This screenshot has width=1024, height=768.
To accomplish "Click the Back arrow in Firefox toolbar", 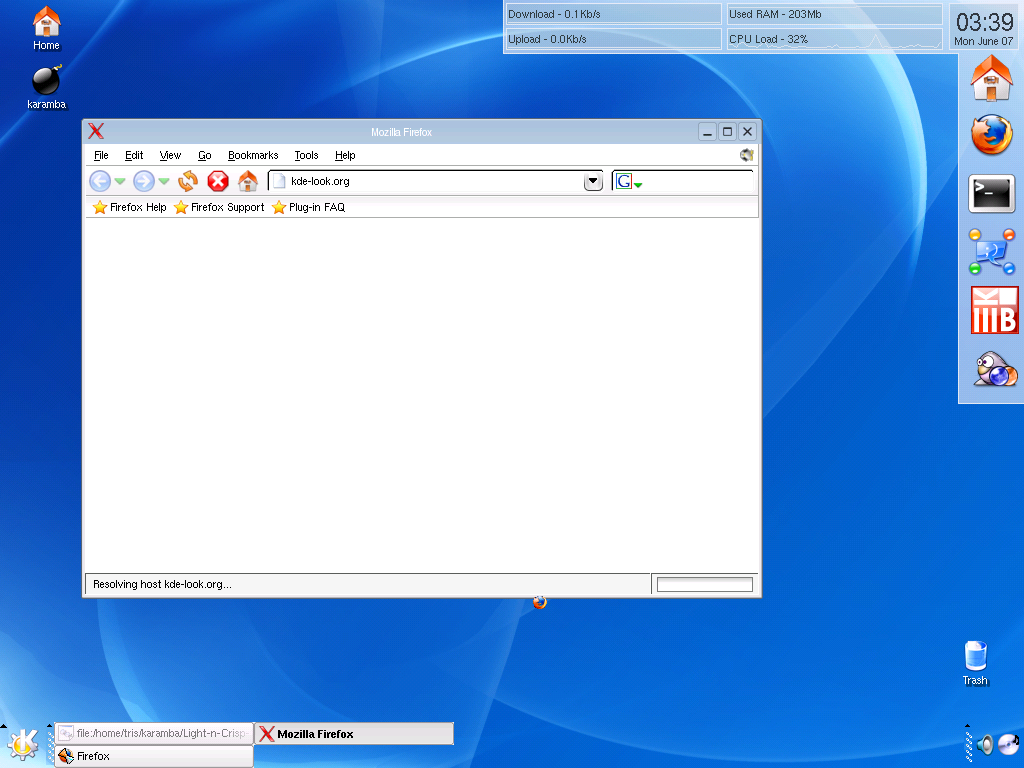I will (x=100, y=181).
